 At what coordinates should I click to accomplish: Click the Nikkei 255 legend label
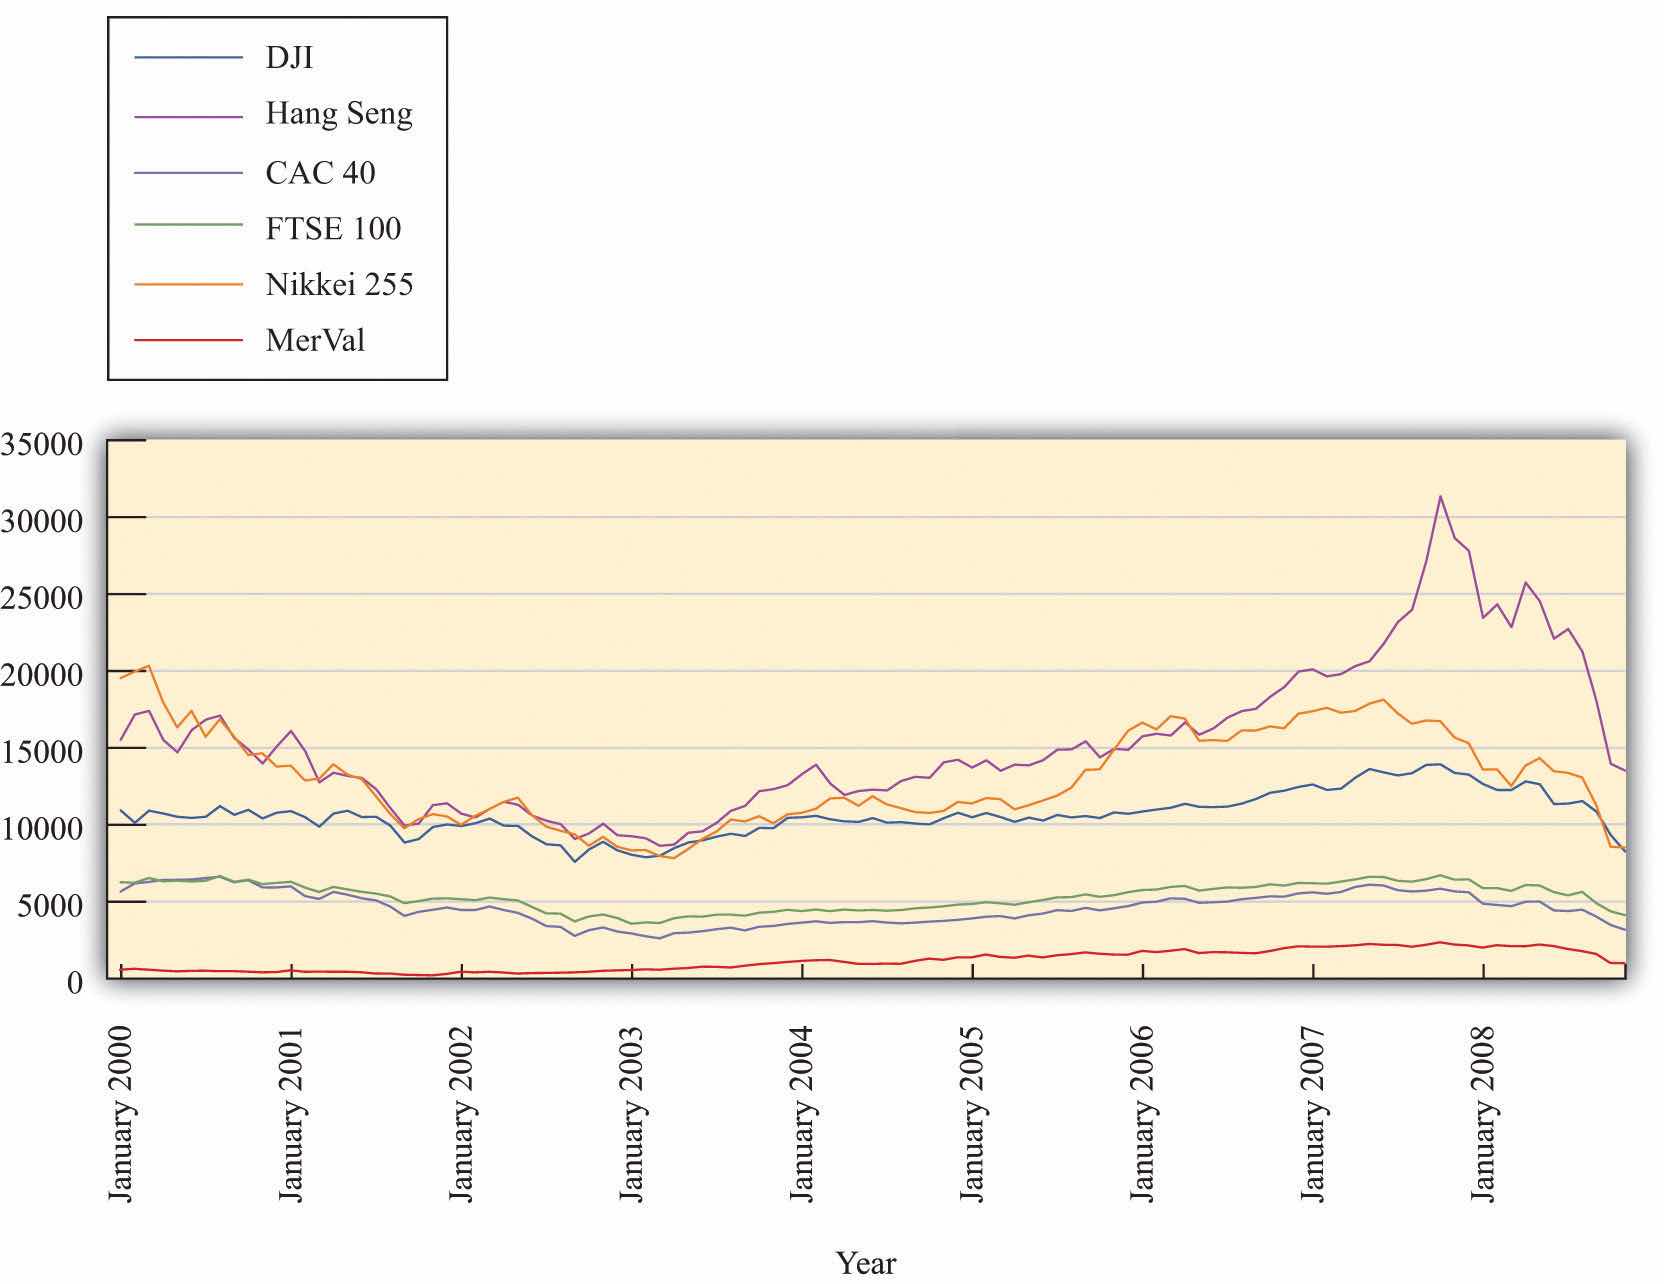click(339, 285)
